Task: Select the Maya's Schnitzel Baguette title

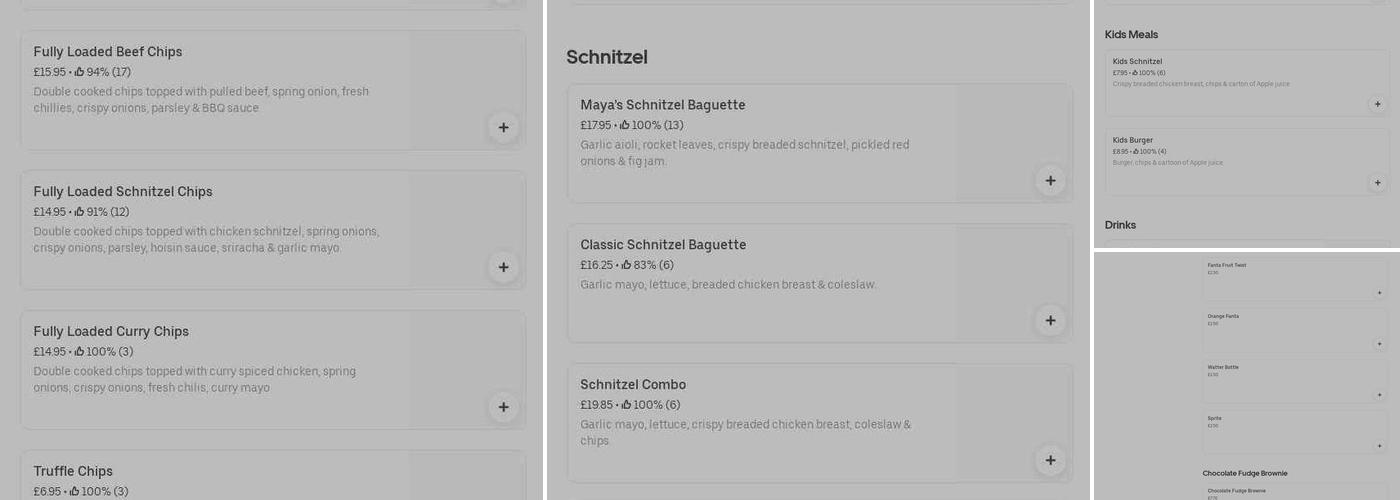Action: (662, 105)
